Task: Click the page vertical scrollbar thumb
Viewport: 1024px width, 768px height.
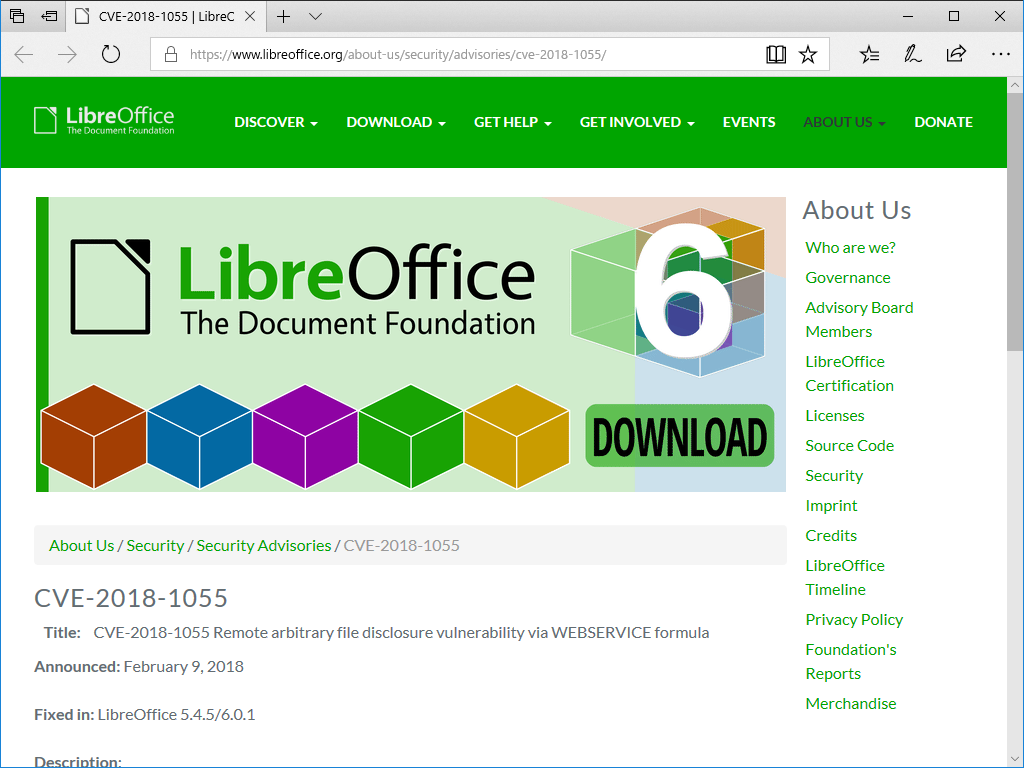Action: pos(1015,222)
